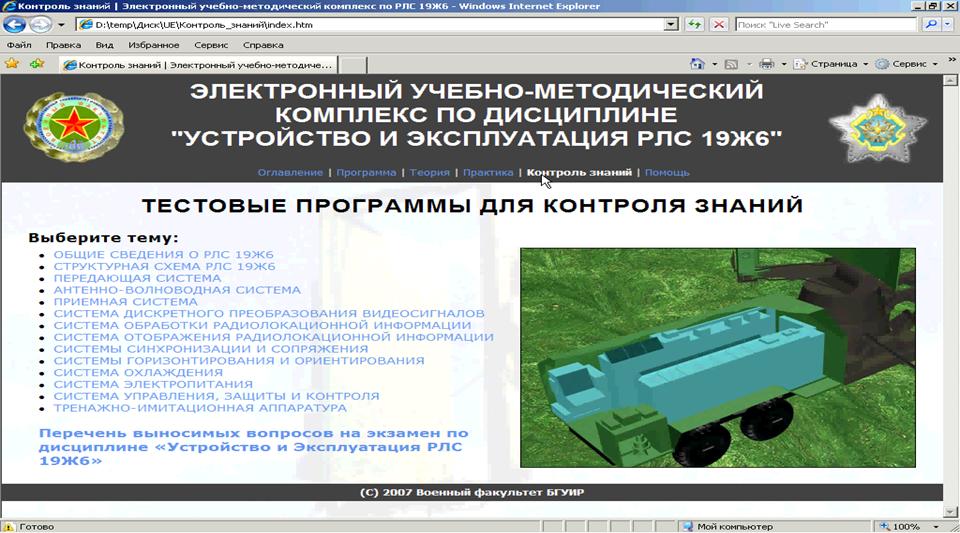
Task: Open the Favorites Center star icon
Action: coord(12,64)
